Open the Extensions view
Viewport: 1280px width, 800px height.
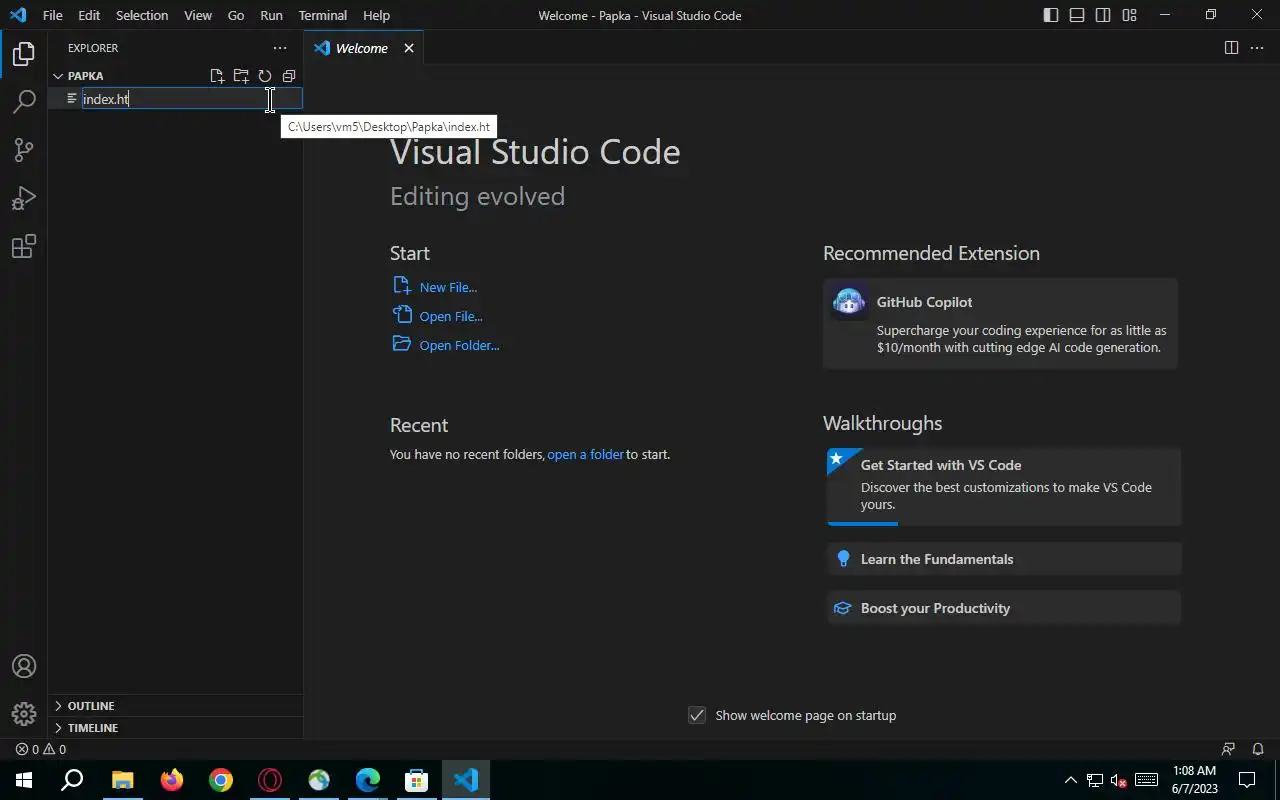[x=24, y=246]
